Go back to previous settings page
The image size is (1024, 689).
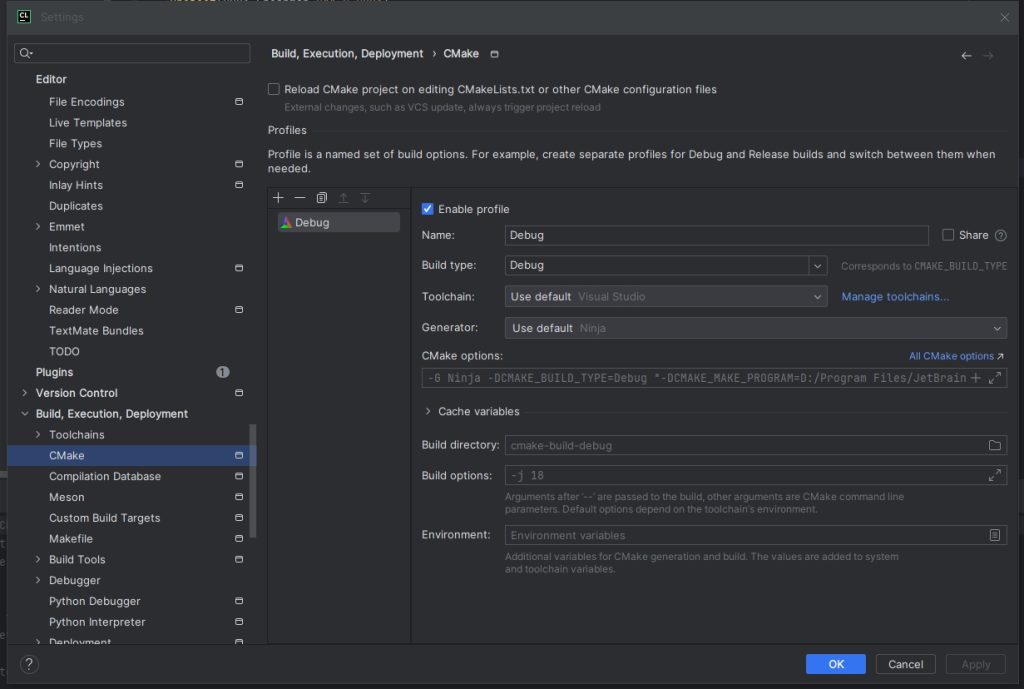[x=967, y=56]
